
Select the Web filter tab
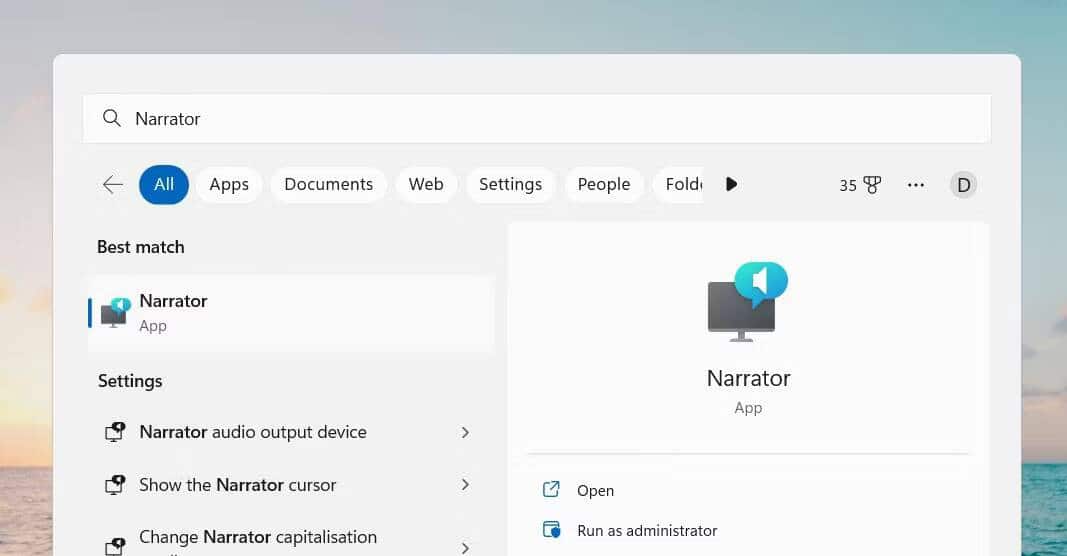[x=426, y=184]
